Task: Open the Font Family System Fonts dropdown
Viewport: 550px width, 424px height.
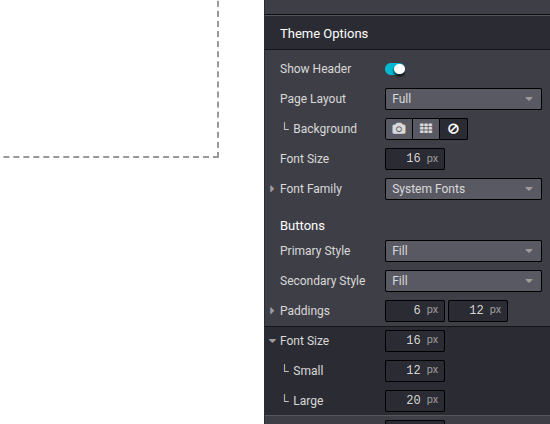Action: tap(463, 189)
